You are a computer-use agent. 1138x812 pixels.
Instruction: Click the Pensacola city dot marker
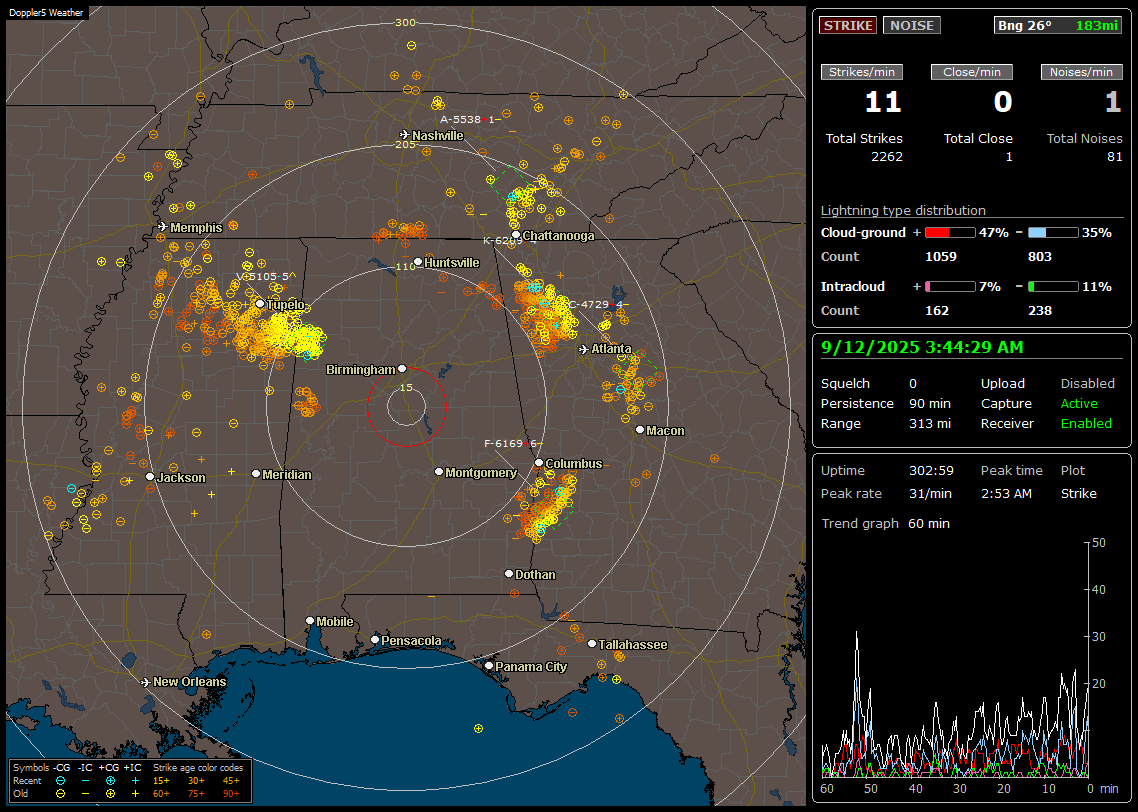[x=374, y=640]
